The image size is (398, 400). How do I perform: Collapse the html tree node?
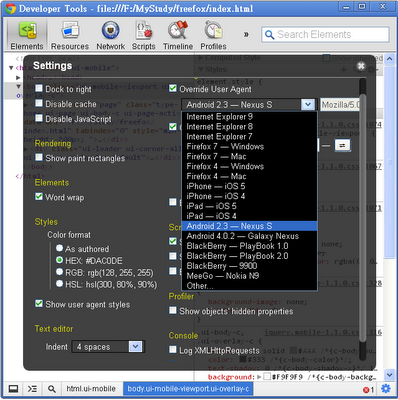[11, 68]
